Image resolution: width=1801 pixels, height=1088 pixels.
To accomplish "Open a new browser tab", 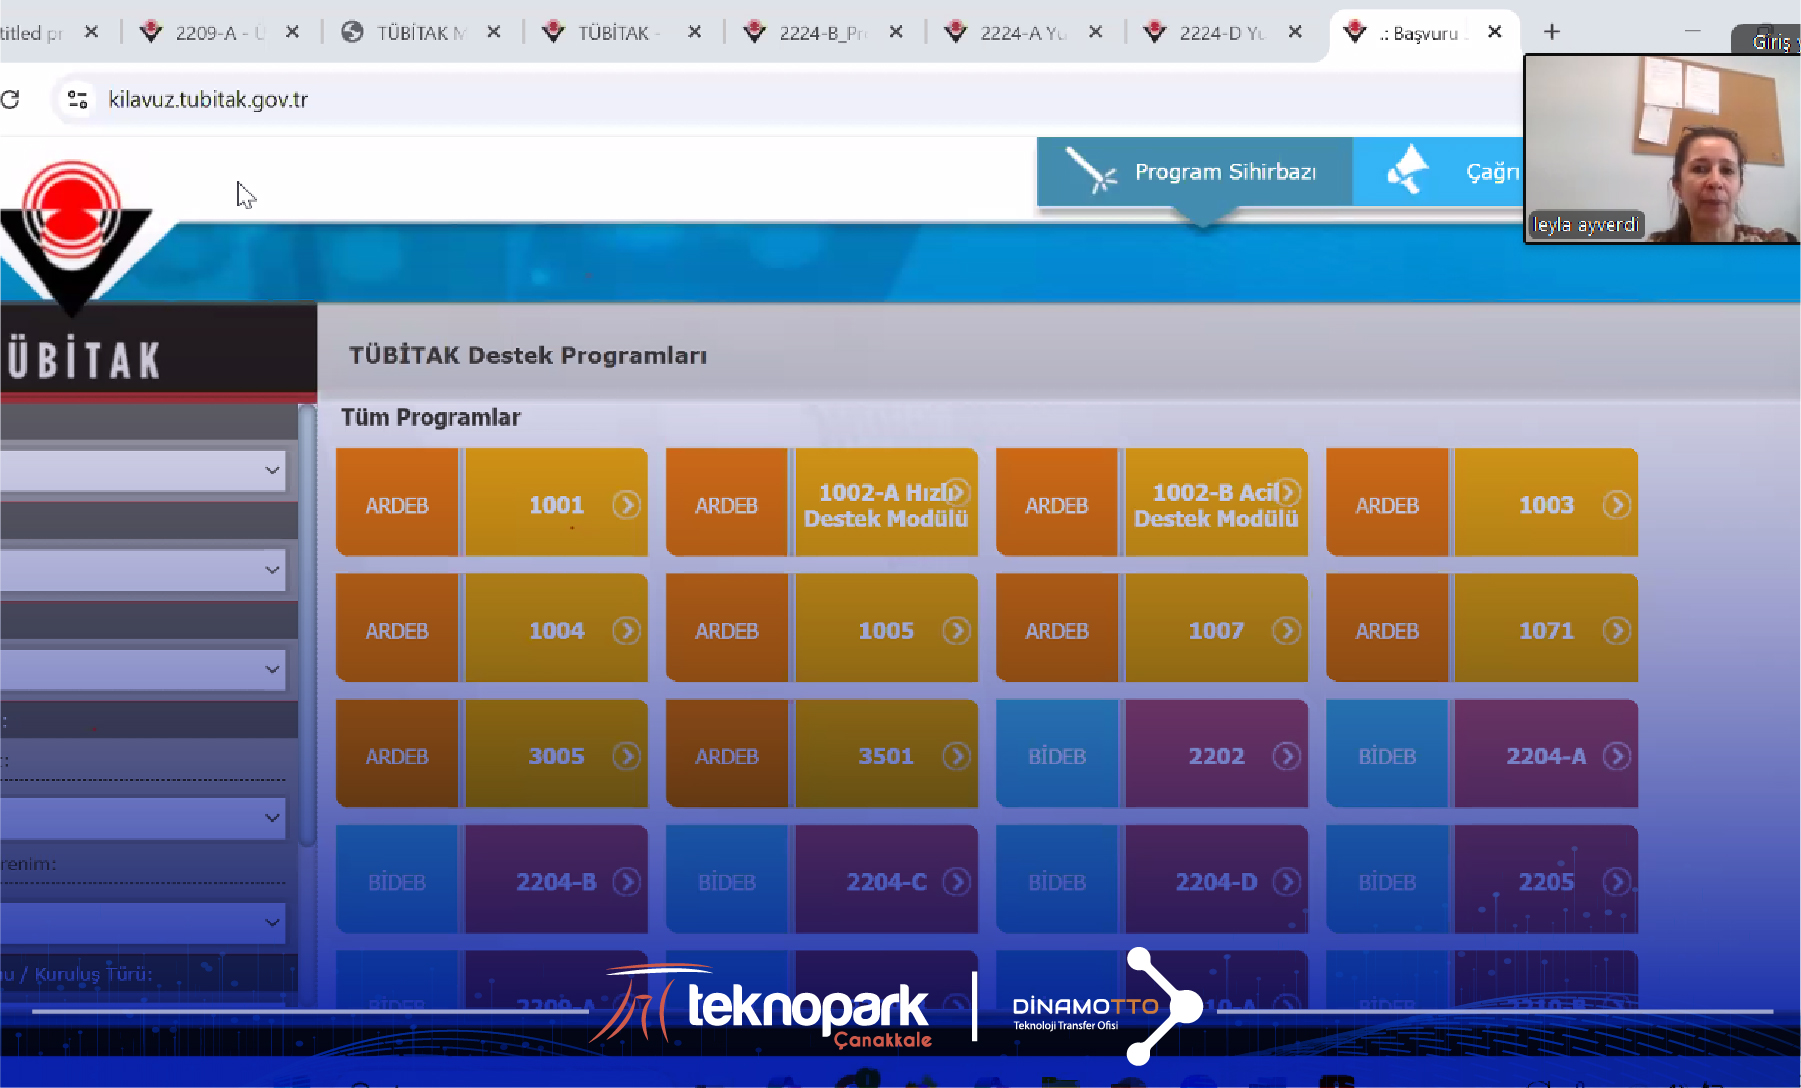I will click(1551, 32).
